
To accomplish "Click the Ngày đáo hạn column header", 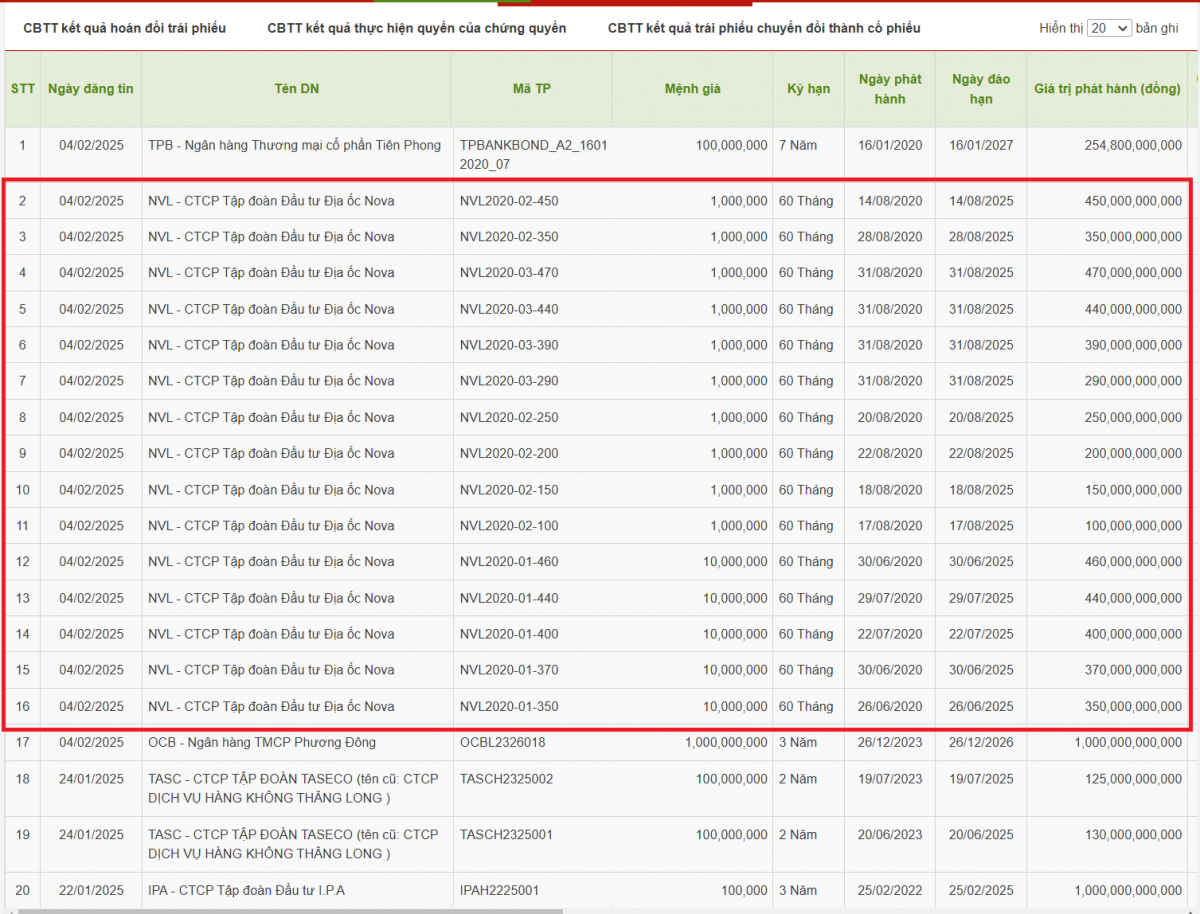I will pyautogui.click(x=980, y=89).
